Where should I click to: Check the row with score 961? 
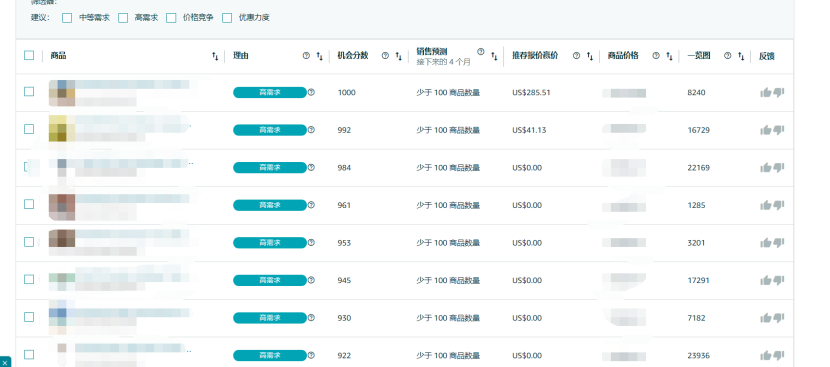(29, 204)
